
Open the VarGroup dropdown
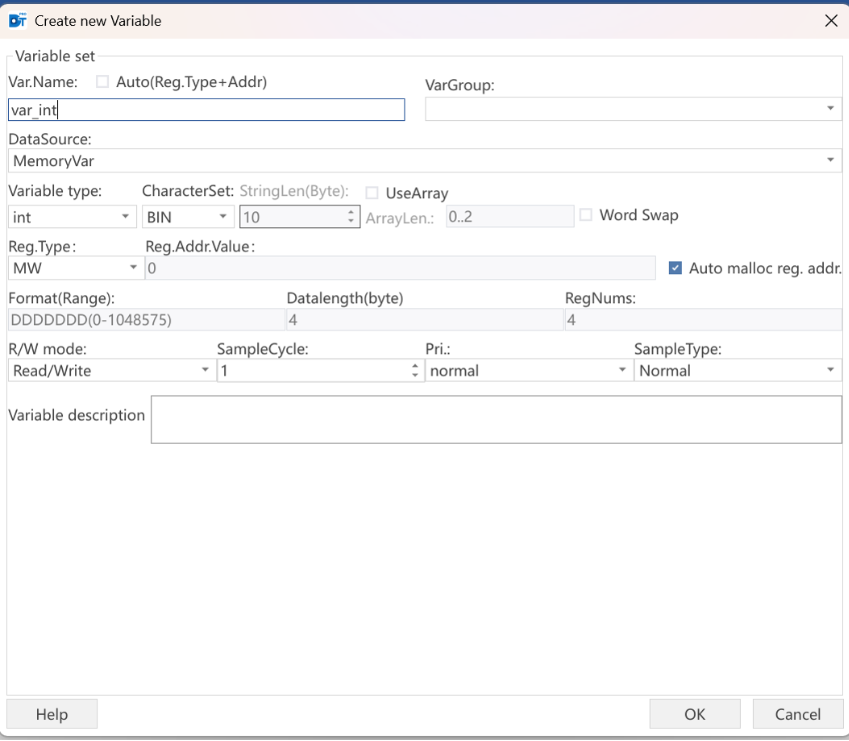tap(633, 109)
